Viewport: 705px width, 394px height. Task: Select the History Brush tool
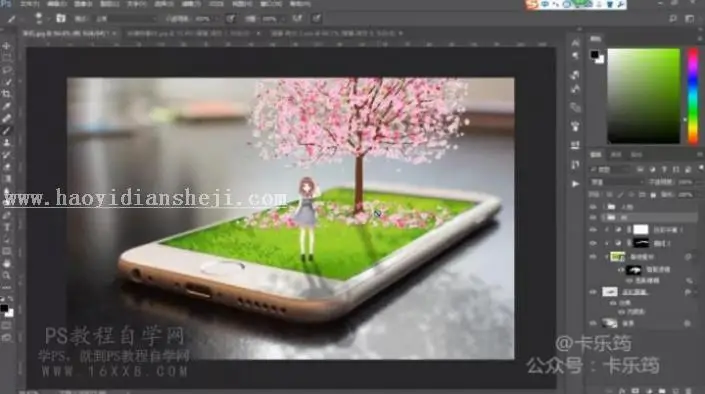coord(7,155)
